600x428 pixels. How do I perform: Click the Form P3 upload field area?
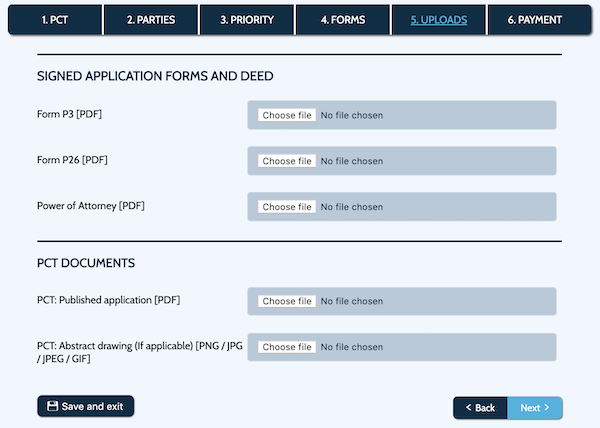tap(402, 115)
